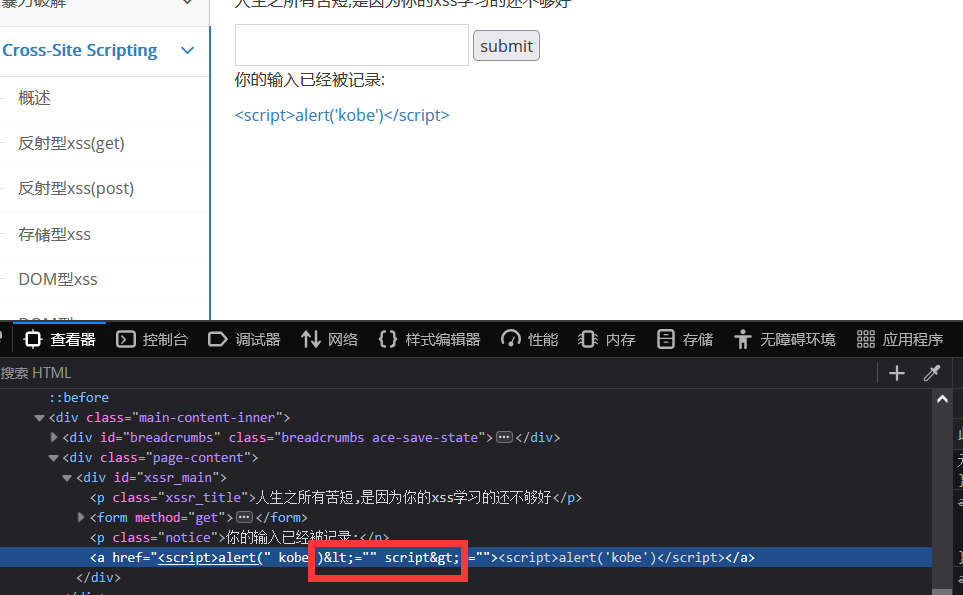Select the highlighted a href node row

[466, 558]
